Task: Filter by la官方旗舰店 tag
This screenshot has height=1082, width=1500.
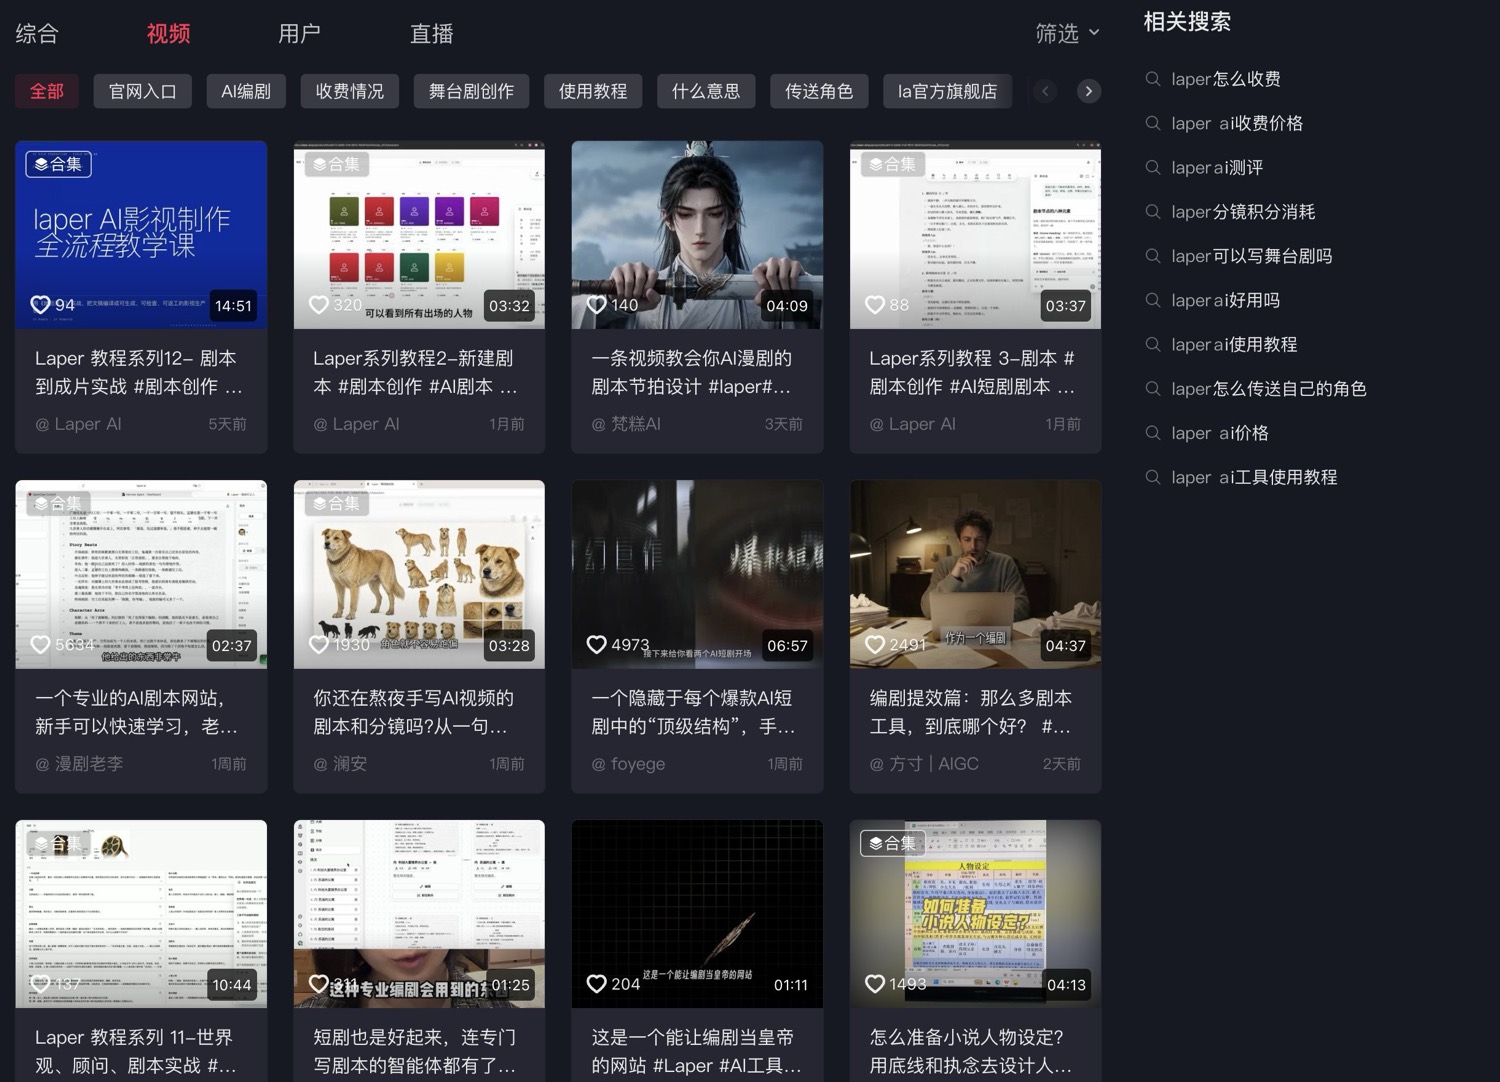Action: coord(947,91)
